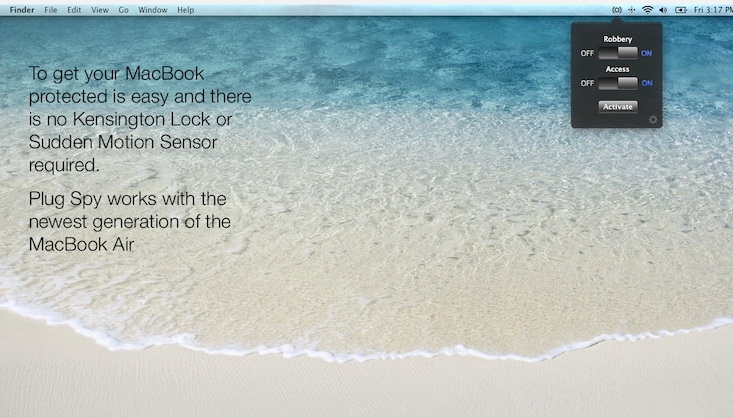Screen dimensions: 733x418
Task: Click the Plug Spy menu bar icon
Action: 617,10
